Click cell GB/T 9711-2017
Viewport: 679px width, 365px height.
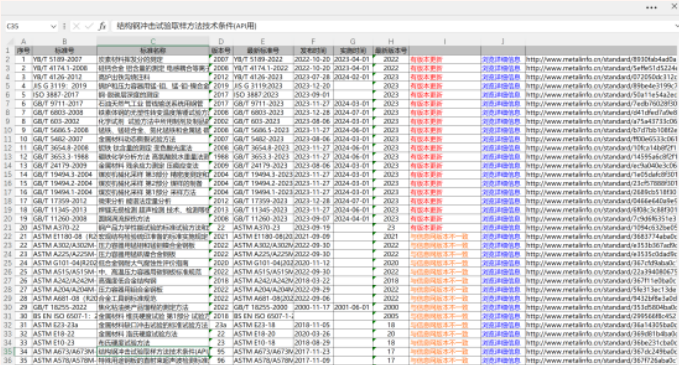(65, 104)
